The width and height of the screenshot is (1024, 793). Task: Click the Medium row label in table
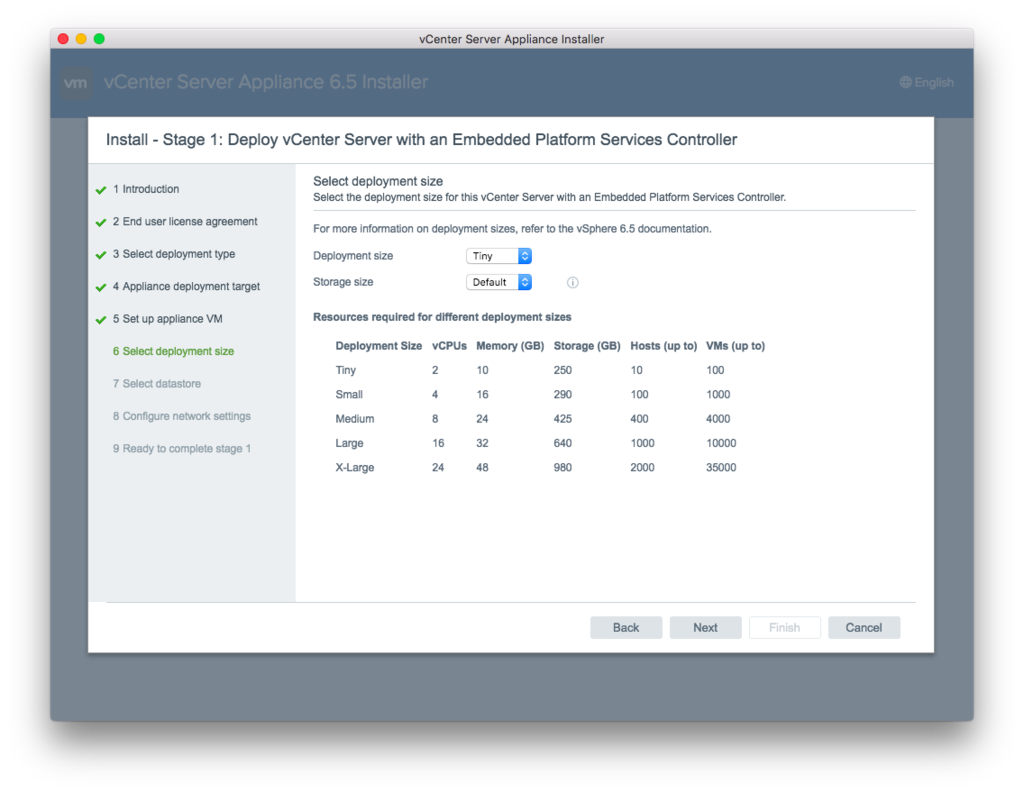[x=355, y=419]
